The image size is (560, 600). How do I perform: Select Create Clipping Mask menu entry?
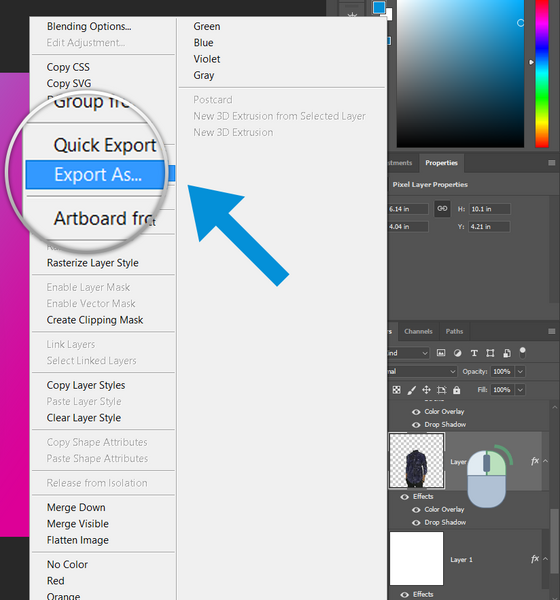pos(95,320)
